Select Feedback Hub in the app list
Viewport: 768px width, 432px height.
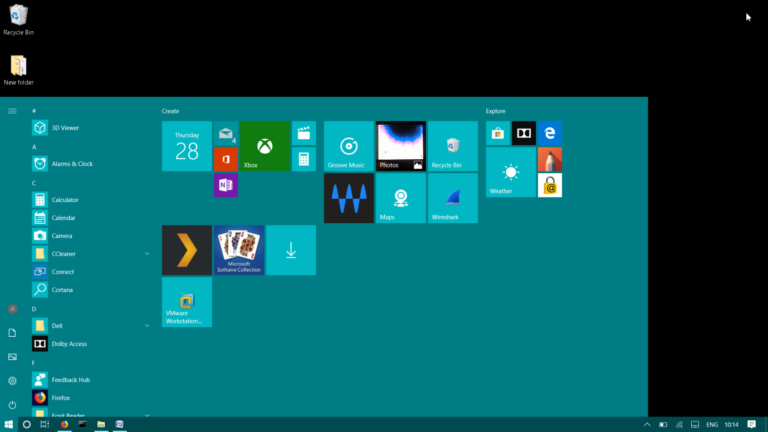click(70, 380)
